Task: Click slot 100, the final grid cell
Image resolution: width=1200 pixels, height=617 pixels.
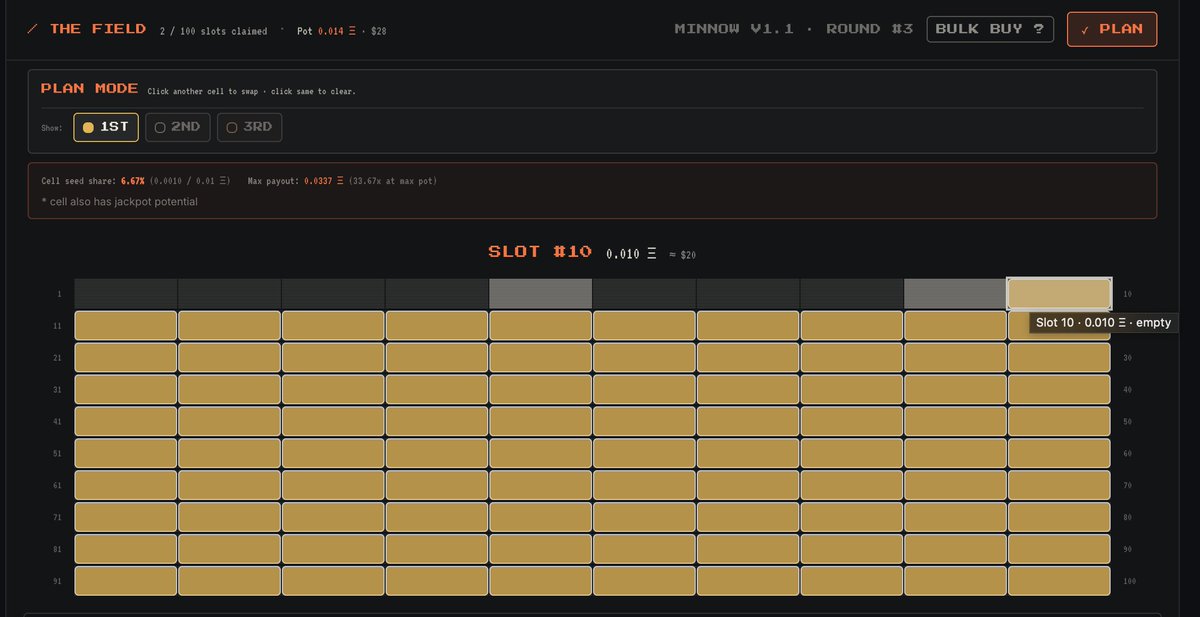Action: (x=1059, y=582)
